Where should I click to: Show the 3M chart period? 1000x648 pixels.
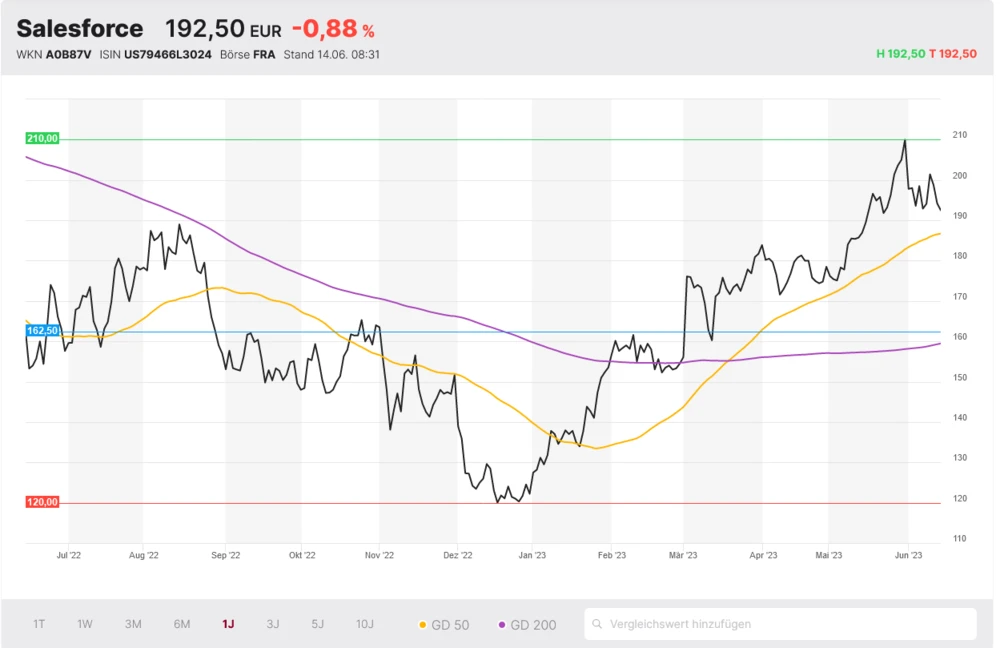pos(133,624)
